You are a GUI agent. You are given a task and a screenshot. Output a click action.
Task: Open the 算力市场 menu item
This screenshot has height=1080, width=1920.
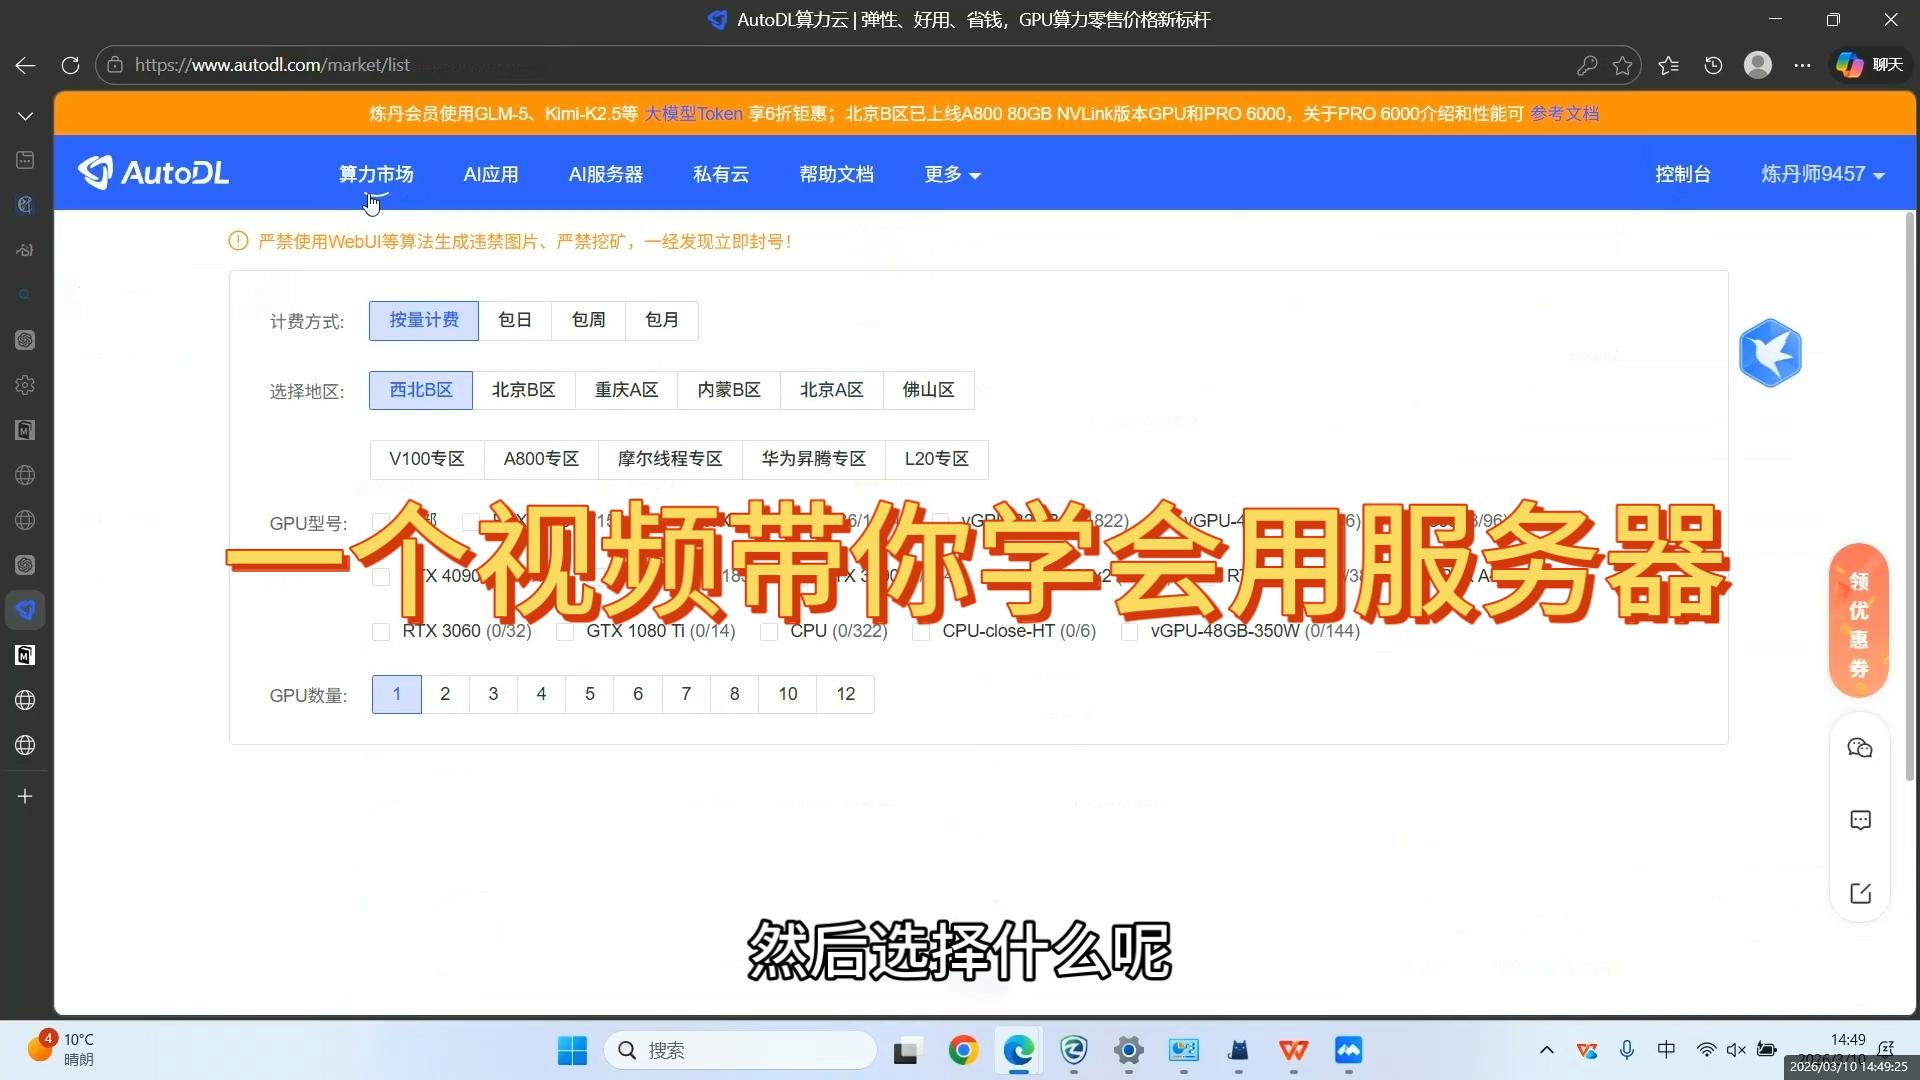point(376,174)
